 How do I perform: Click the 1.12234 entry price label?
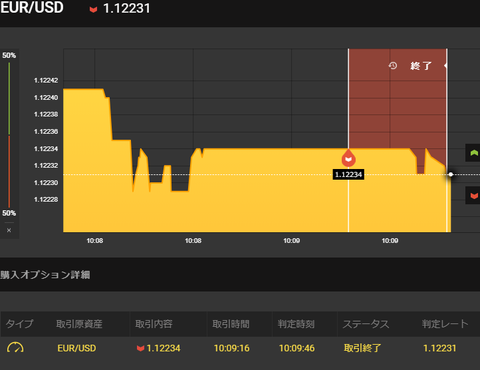(348, 174)
